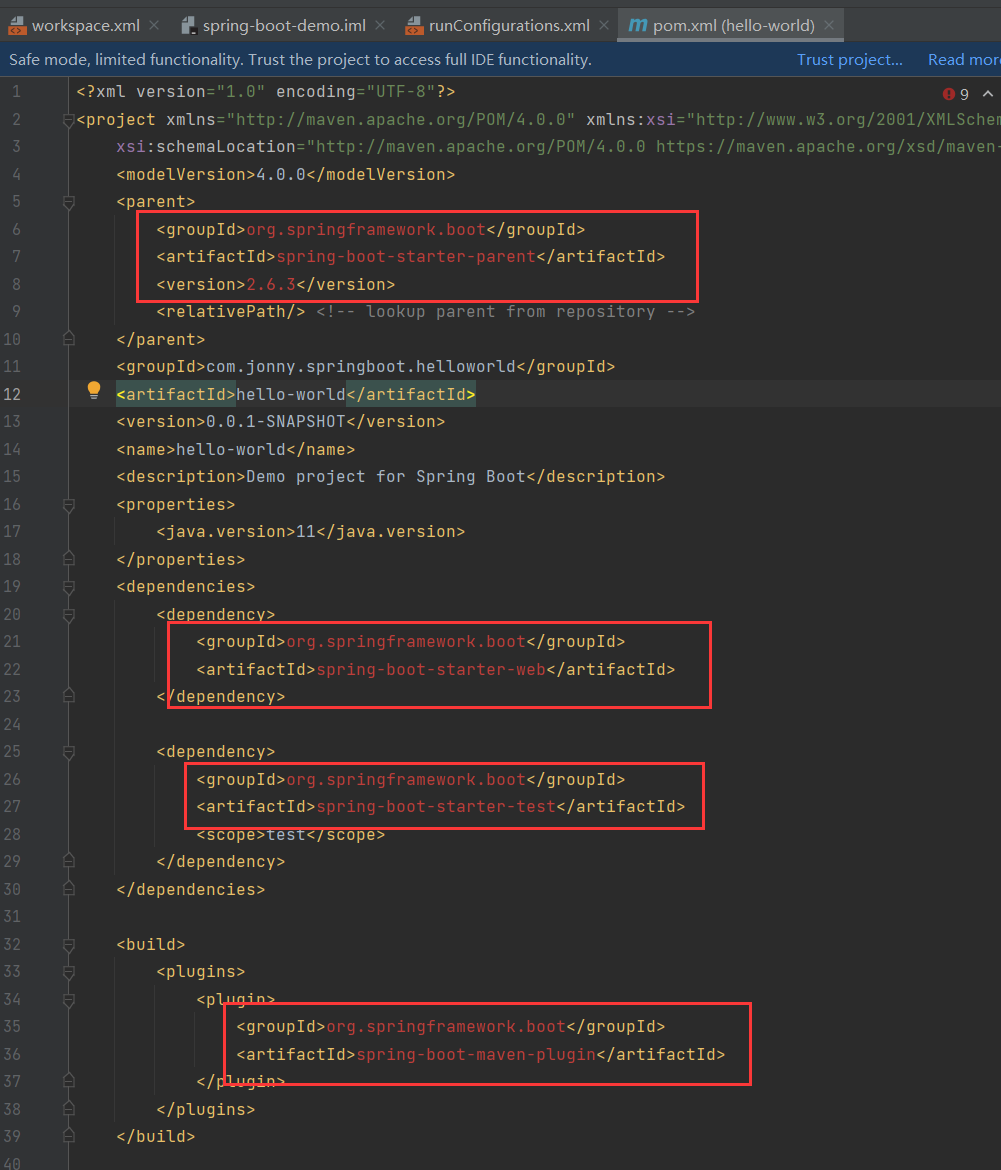Click the java.version value 11
The height and width of the screenshot is (1170, 1001).
(x=306, y=531)
